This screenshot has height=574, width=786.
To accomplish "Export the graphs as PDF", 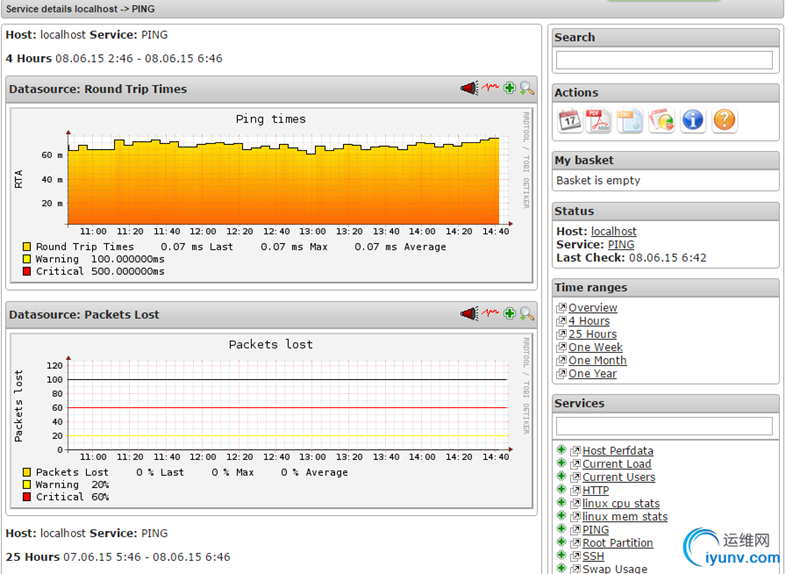I will [x=599, y=120].
